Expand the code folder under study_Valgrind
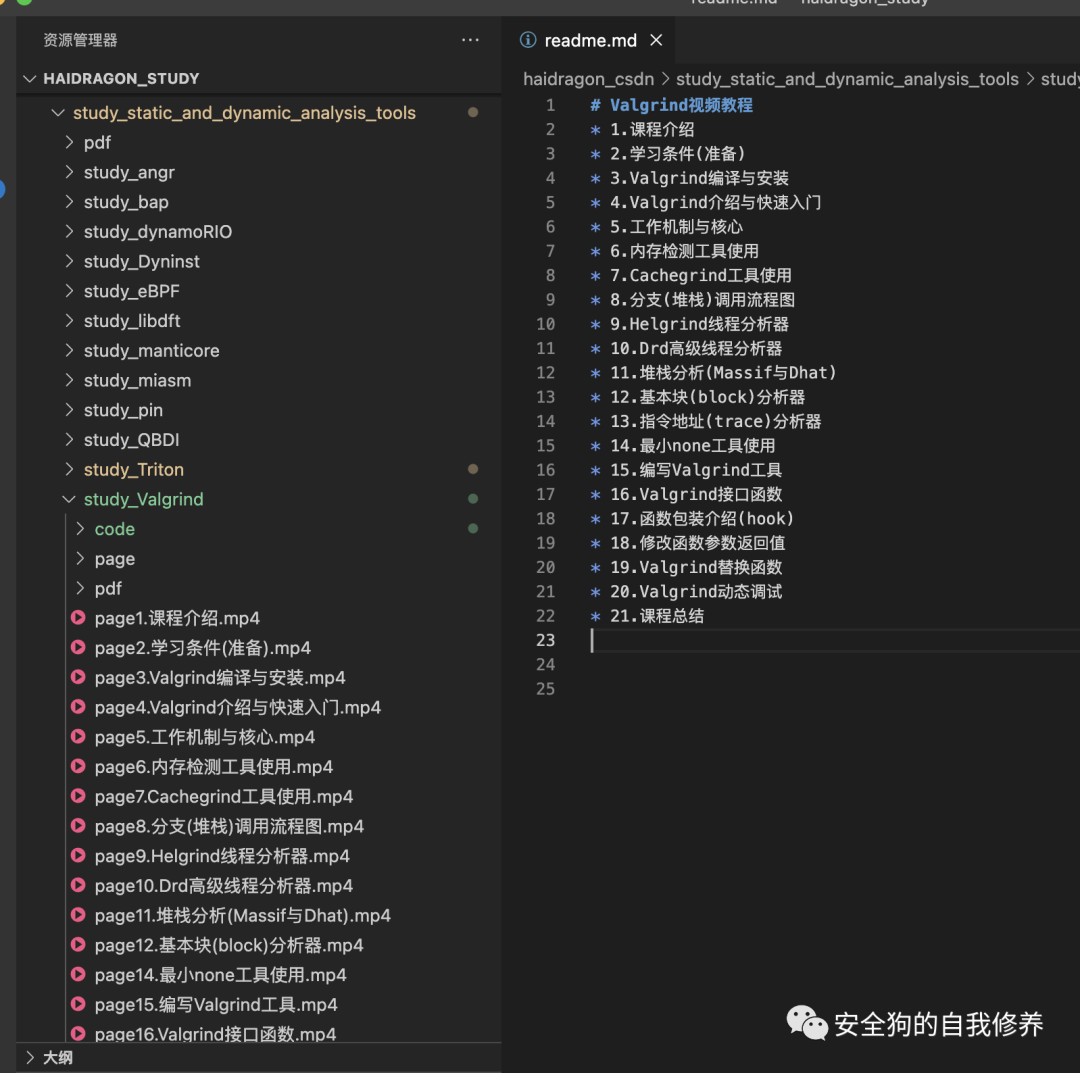This screenshot has height=1073, width=1080. click(x=80, y=528)
